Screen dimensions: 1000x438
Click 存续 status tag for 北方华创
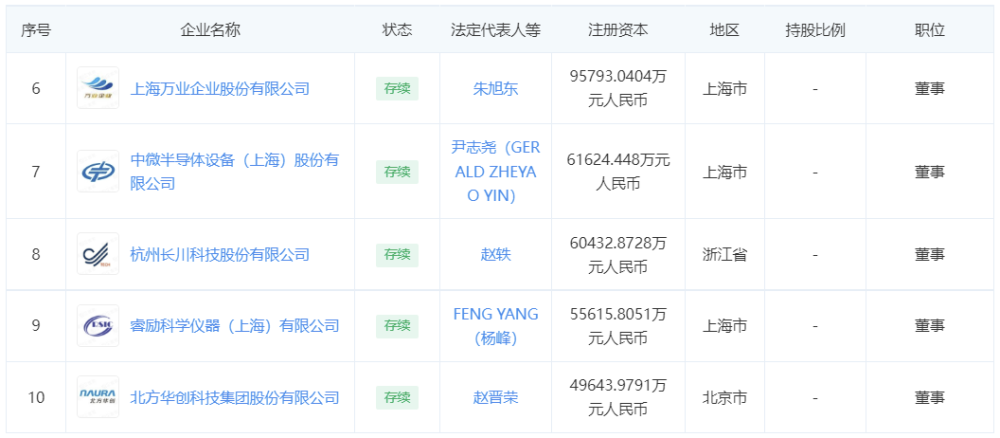(x=397, y=398)
